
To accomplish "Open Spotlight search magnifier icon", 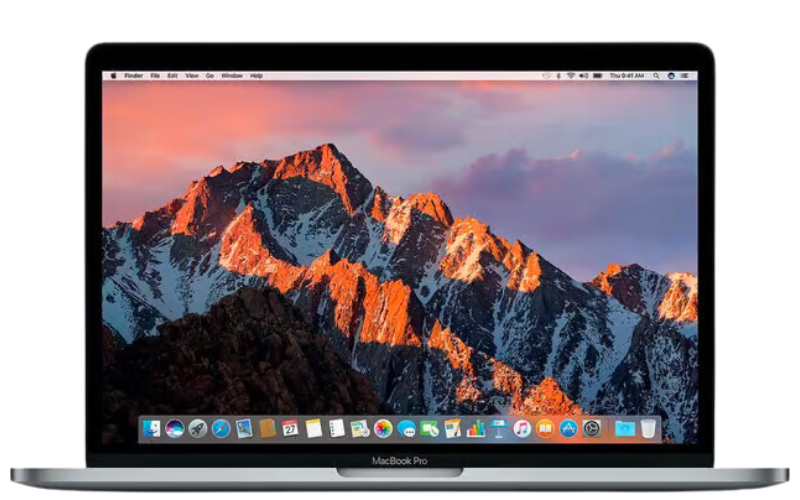I will tap(657, 76).
